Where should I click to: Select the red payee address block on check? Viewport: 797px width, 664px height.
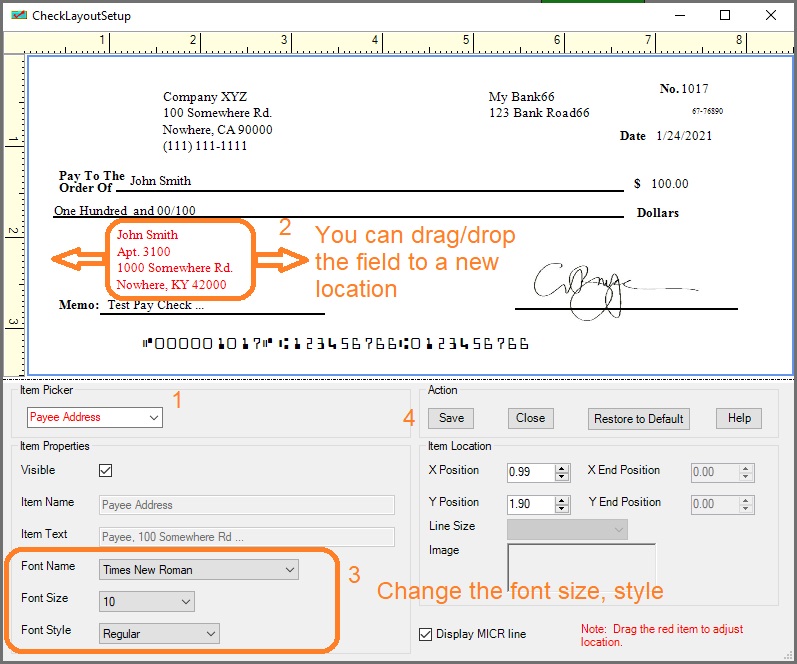point(176,260)
